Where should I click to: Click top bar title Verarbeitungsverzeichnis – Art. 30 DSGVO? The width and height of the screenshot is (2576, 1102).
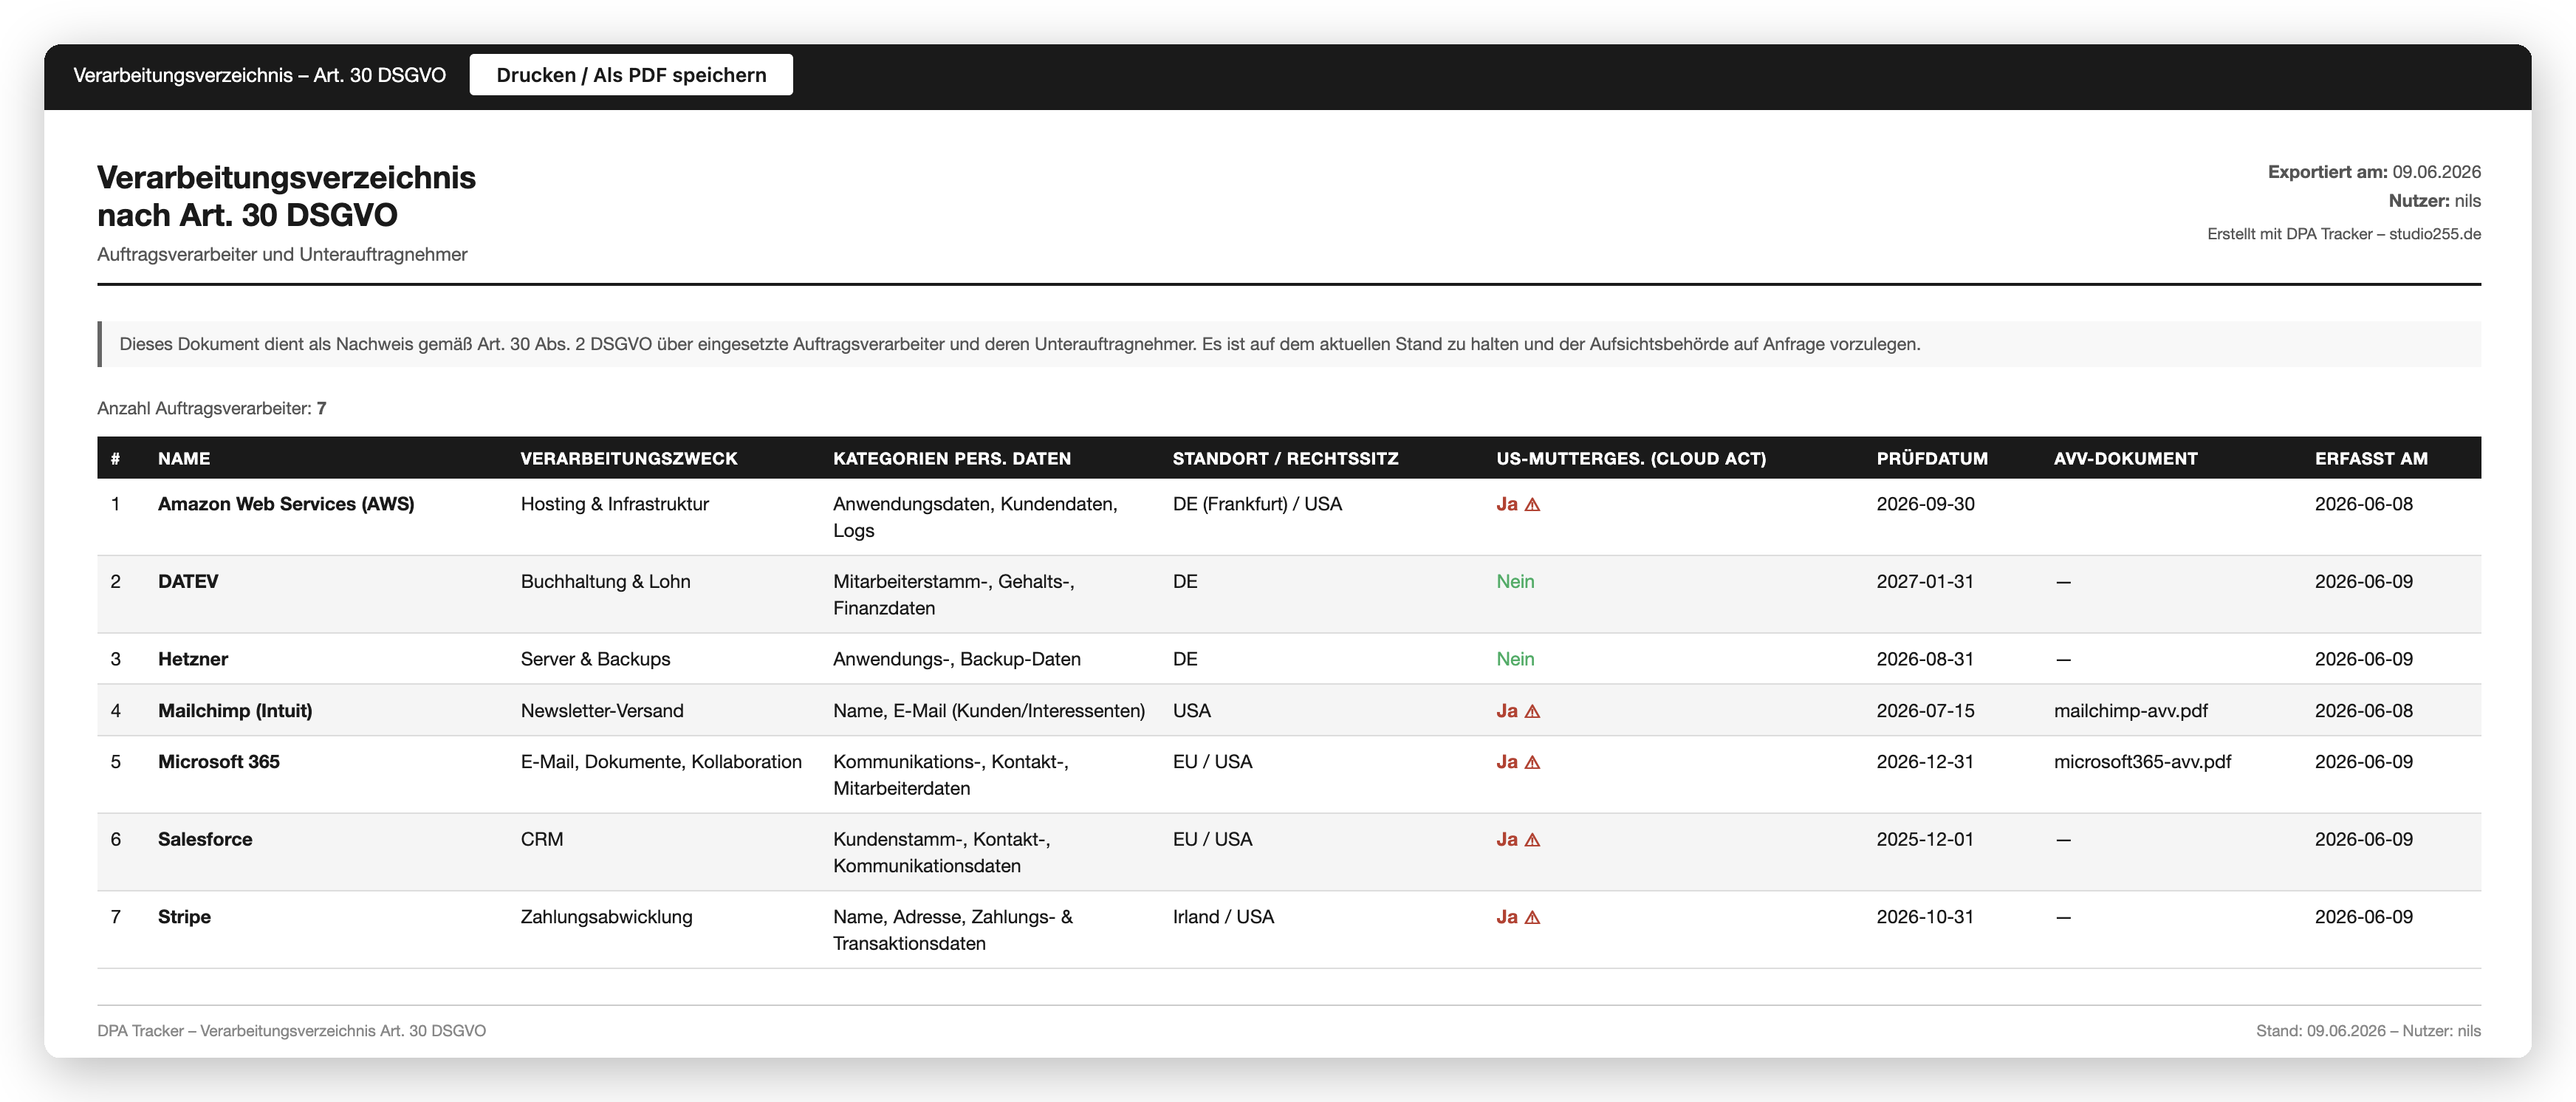(259, 75)
